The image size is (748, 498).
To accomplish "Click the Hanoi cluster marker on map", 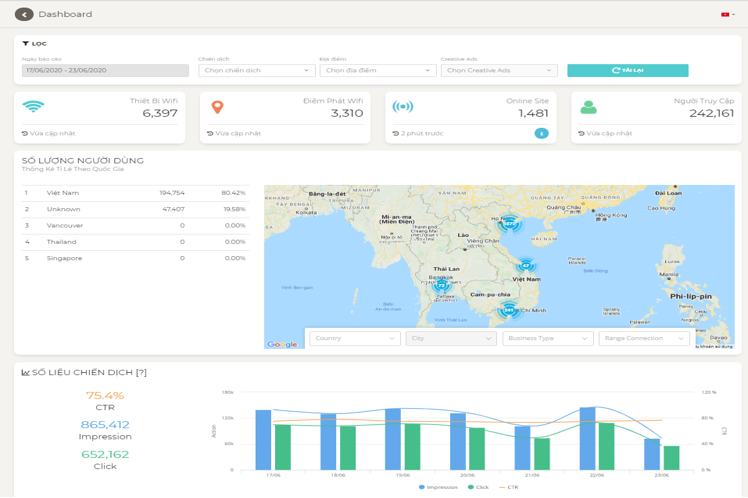I will (x=509, y=223).
